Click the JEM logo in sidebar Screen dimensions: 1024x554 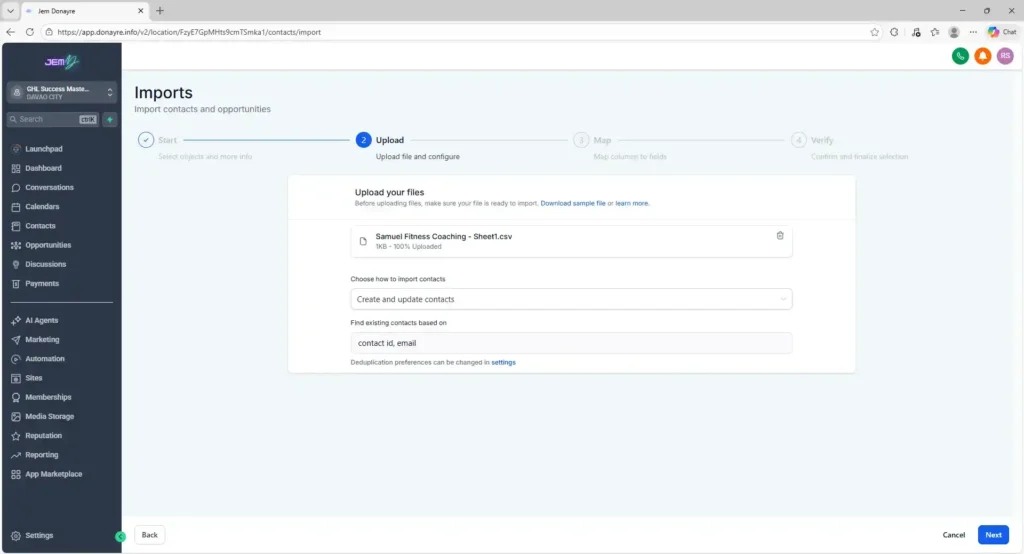click(61, 62)
